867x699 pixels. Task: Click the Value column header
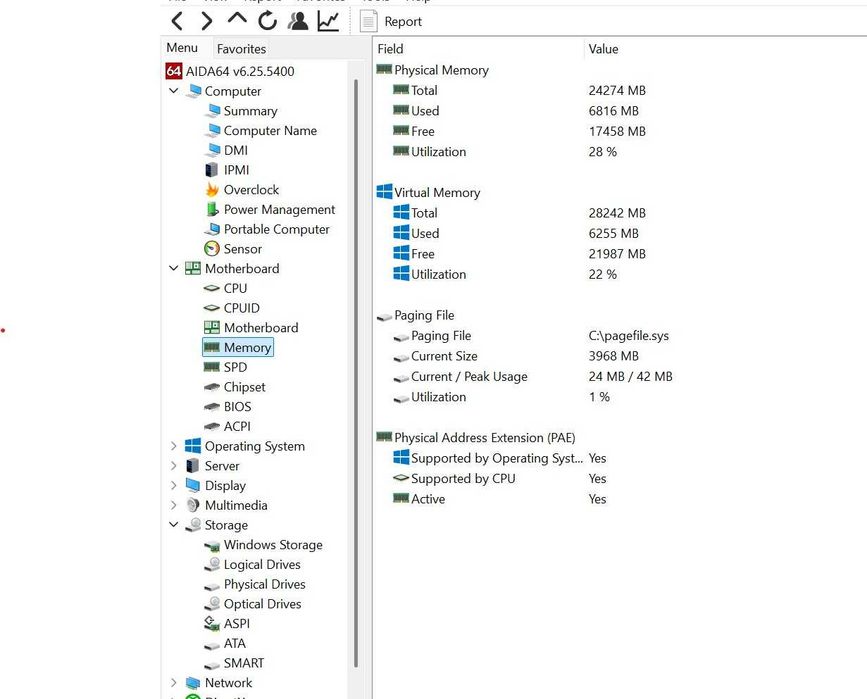click(603, 49)
